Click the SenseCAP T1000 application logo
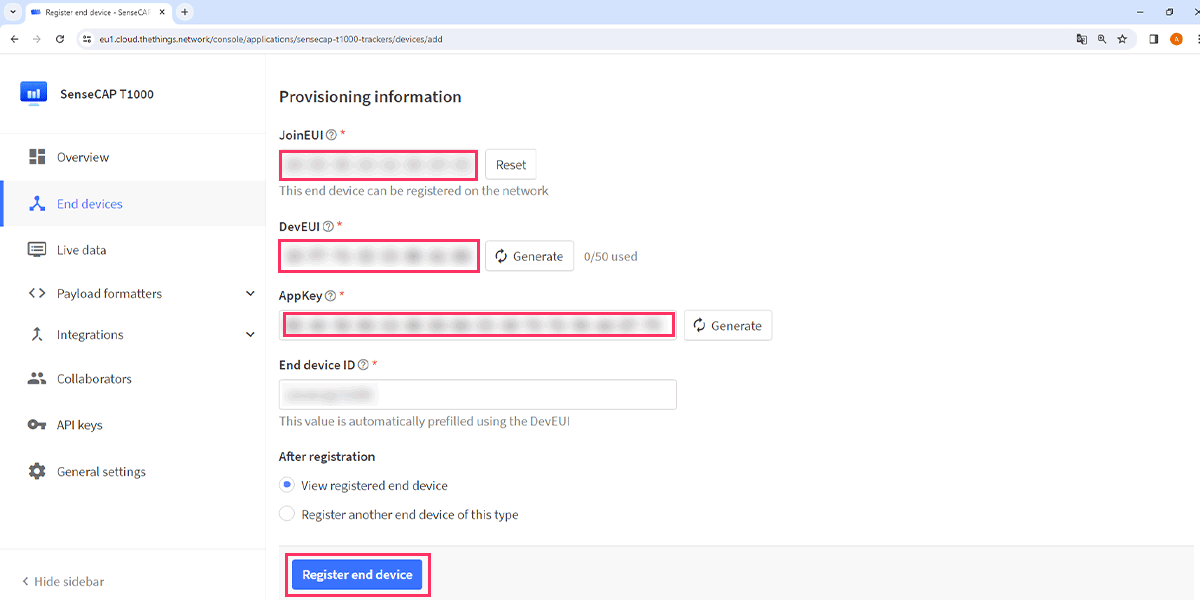Image resolution: width=1200 pixels, height=600 pixels. [x=34, y=94]
